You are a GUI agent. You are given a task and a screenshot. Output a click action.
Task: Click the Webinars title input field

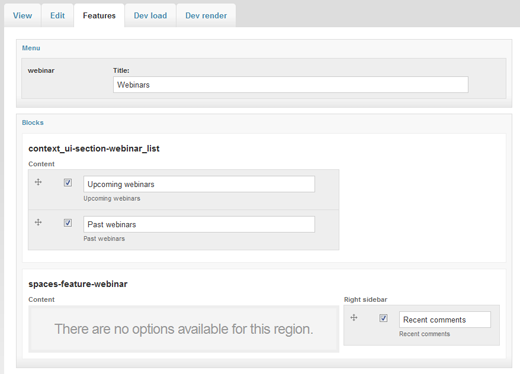tap(291, 85)
